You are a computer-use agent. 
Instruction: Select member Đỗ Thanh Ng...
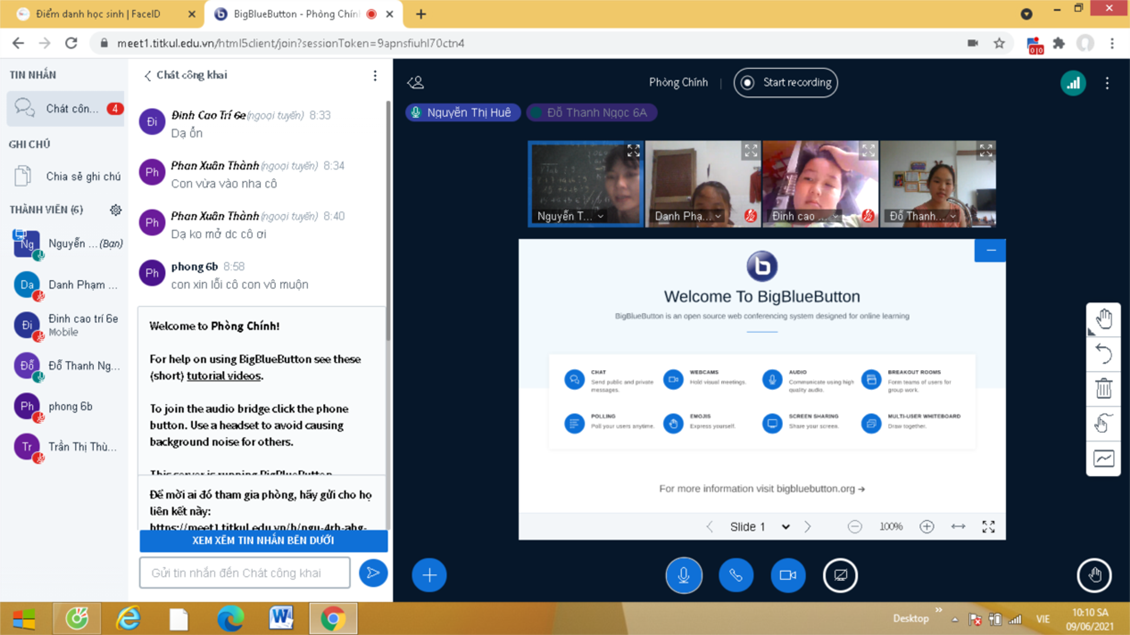pyautogui.click(x=67, y=365)
